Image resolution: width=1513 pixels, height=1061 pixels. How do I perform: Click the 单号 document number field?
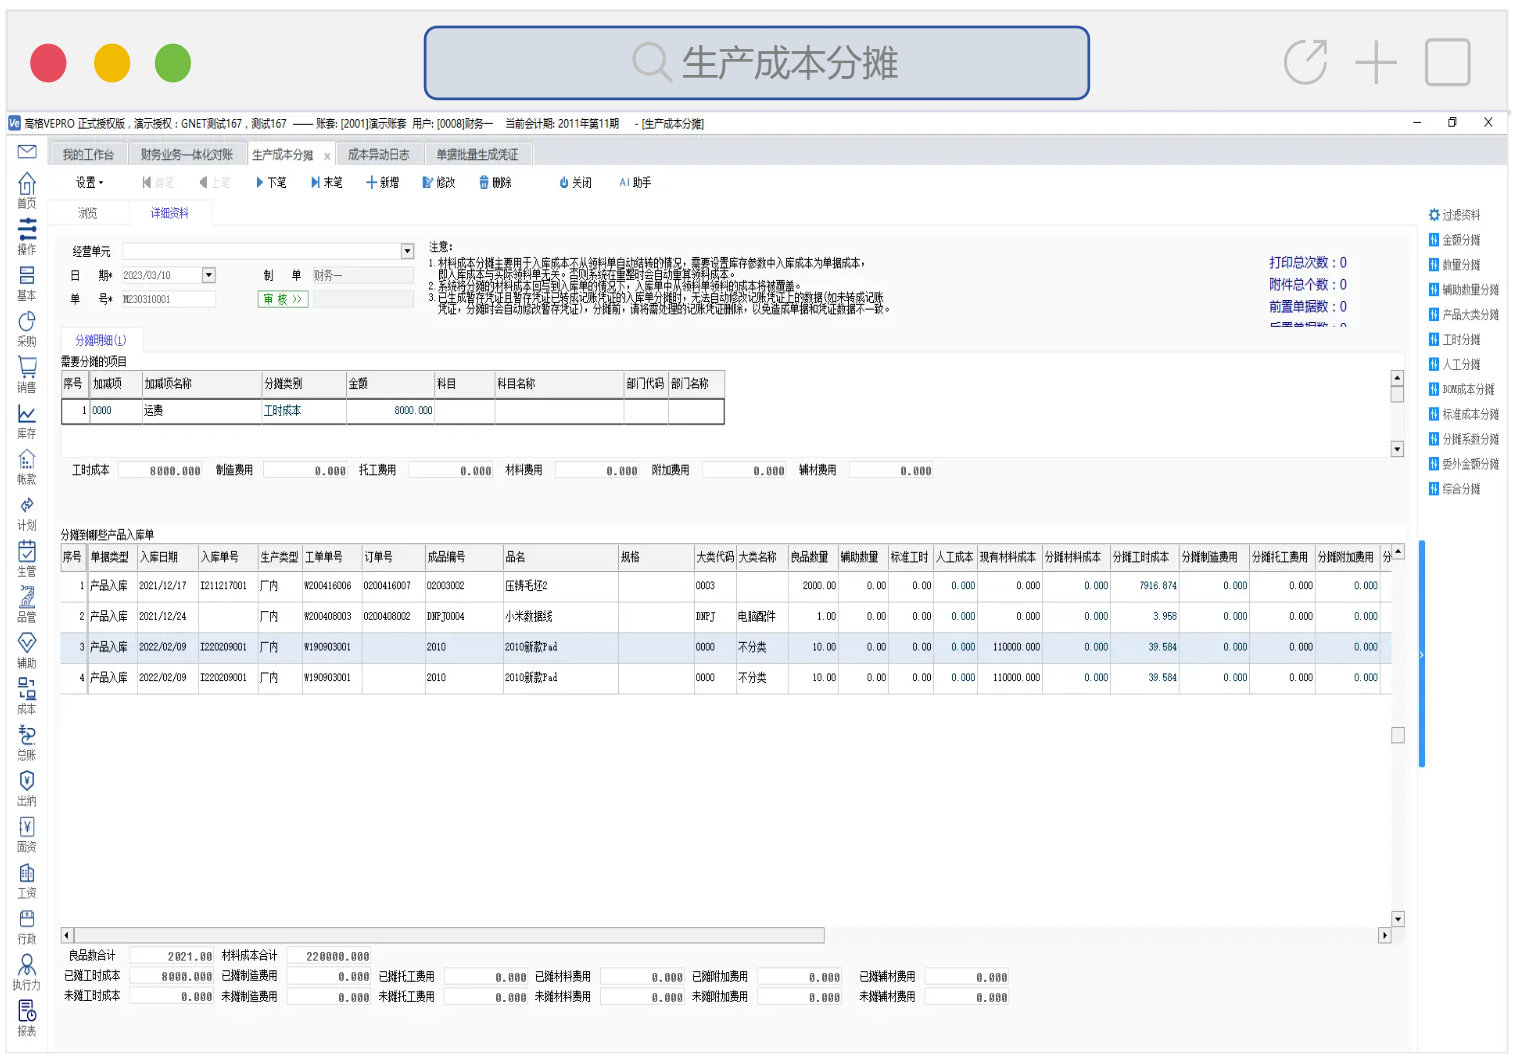[167, 299]
